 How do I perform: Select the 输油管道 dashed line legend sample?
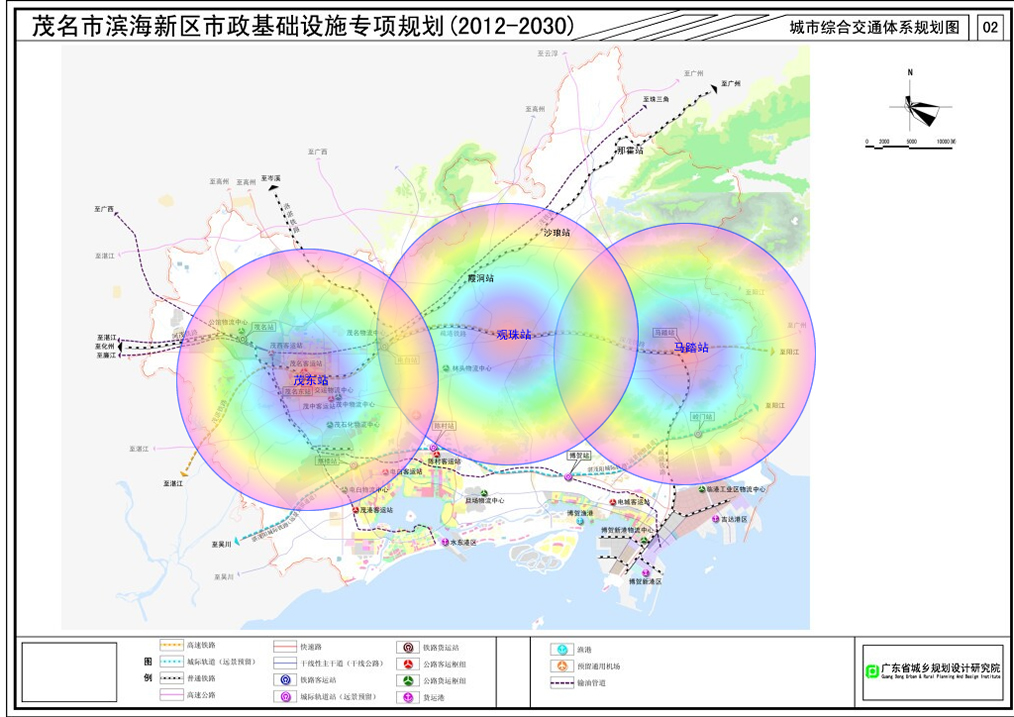pos(562,683)
